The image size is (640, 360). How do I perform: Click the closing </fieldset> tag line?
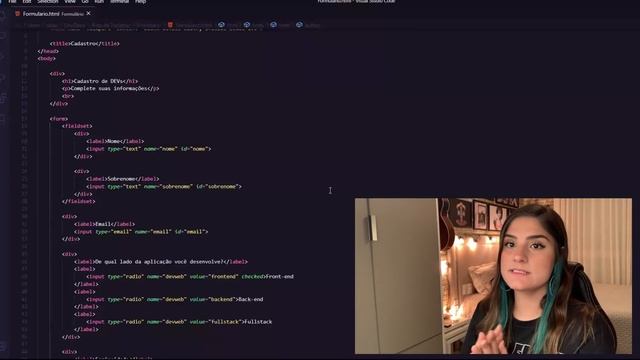click(79, 202)
